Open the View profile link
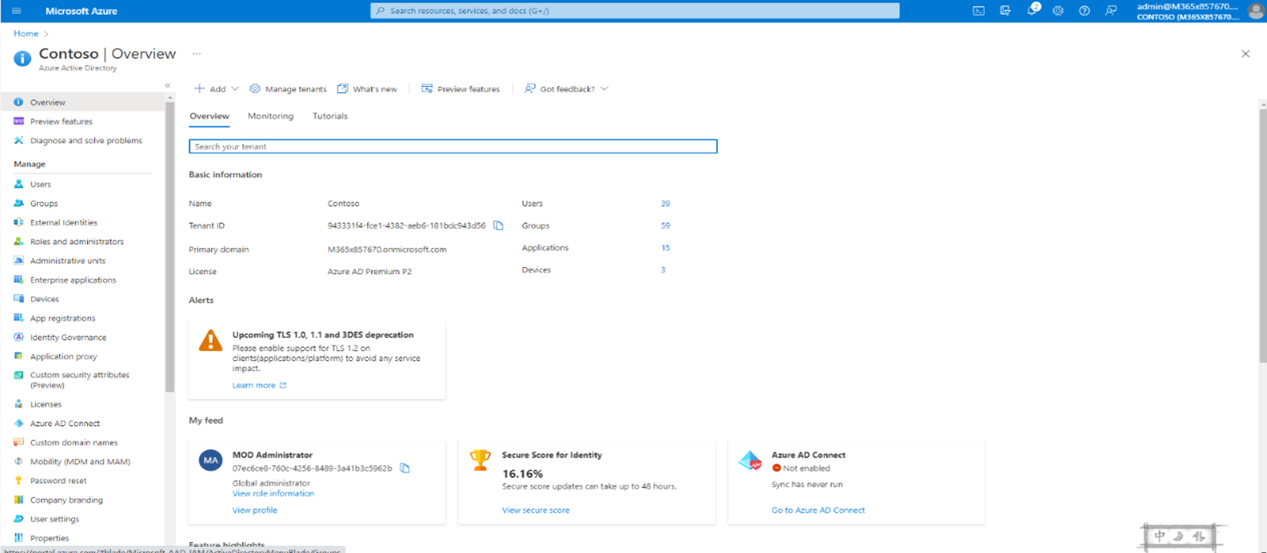Screen dimensions: 1267x553 coord(255,510)
